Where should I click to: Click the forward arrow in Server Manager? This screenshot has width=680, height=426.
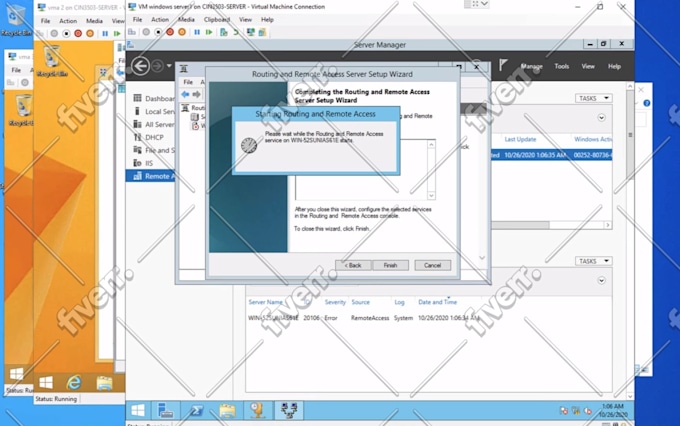[157, 66]
